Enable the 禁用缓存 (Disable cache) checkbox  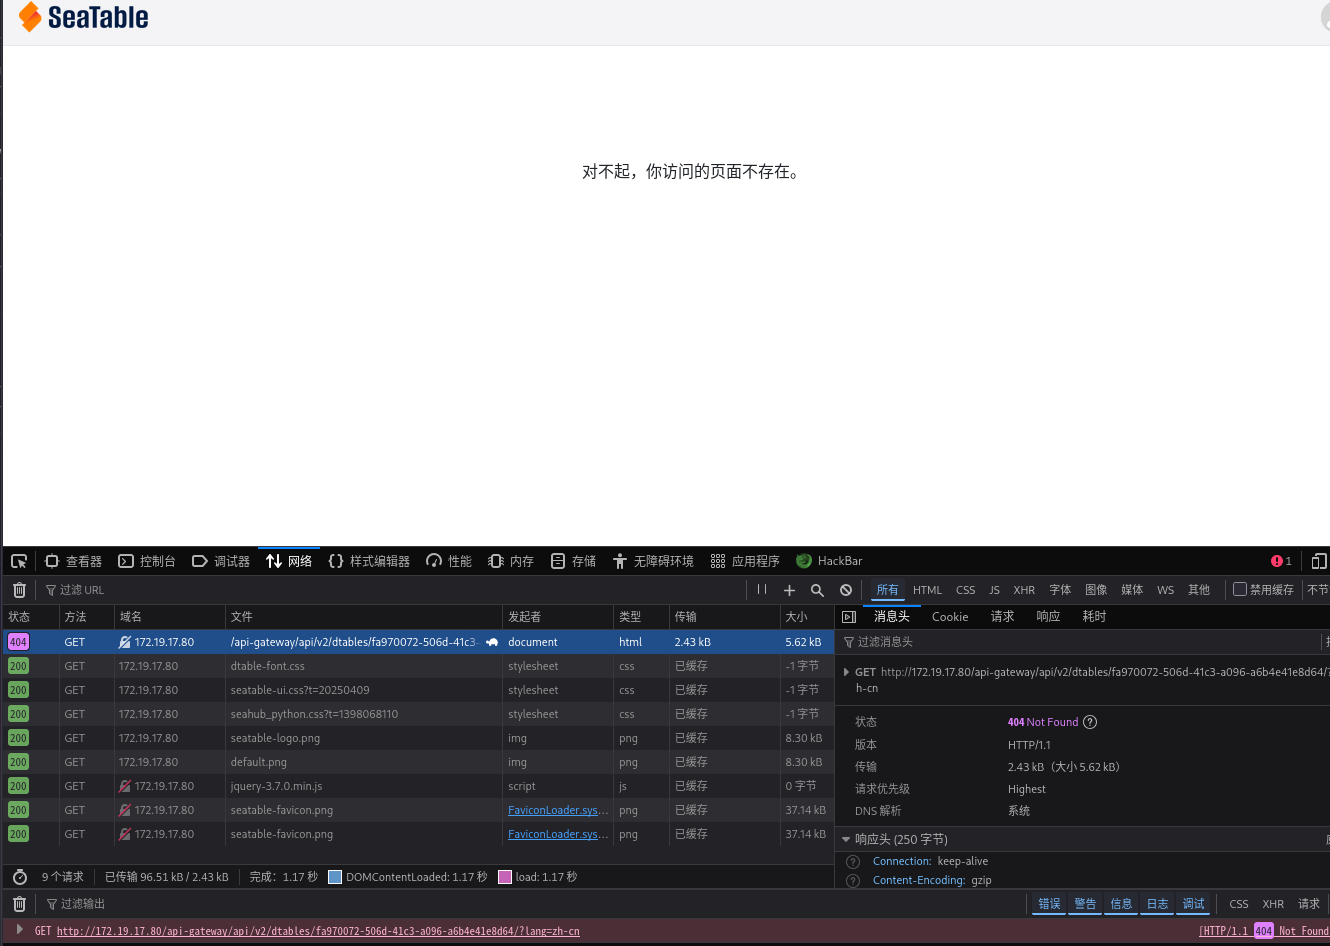point(1240,589)
